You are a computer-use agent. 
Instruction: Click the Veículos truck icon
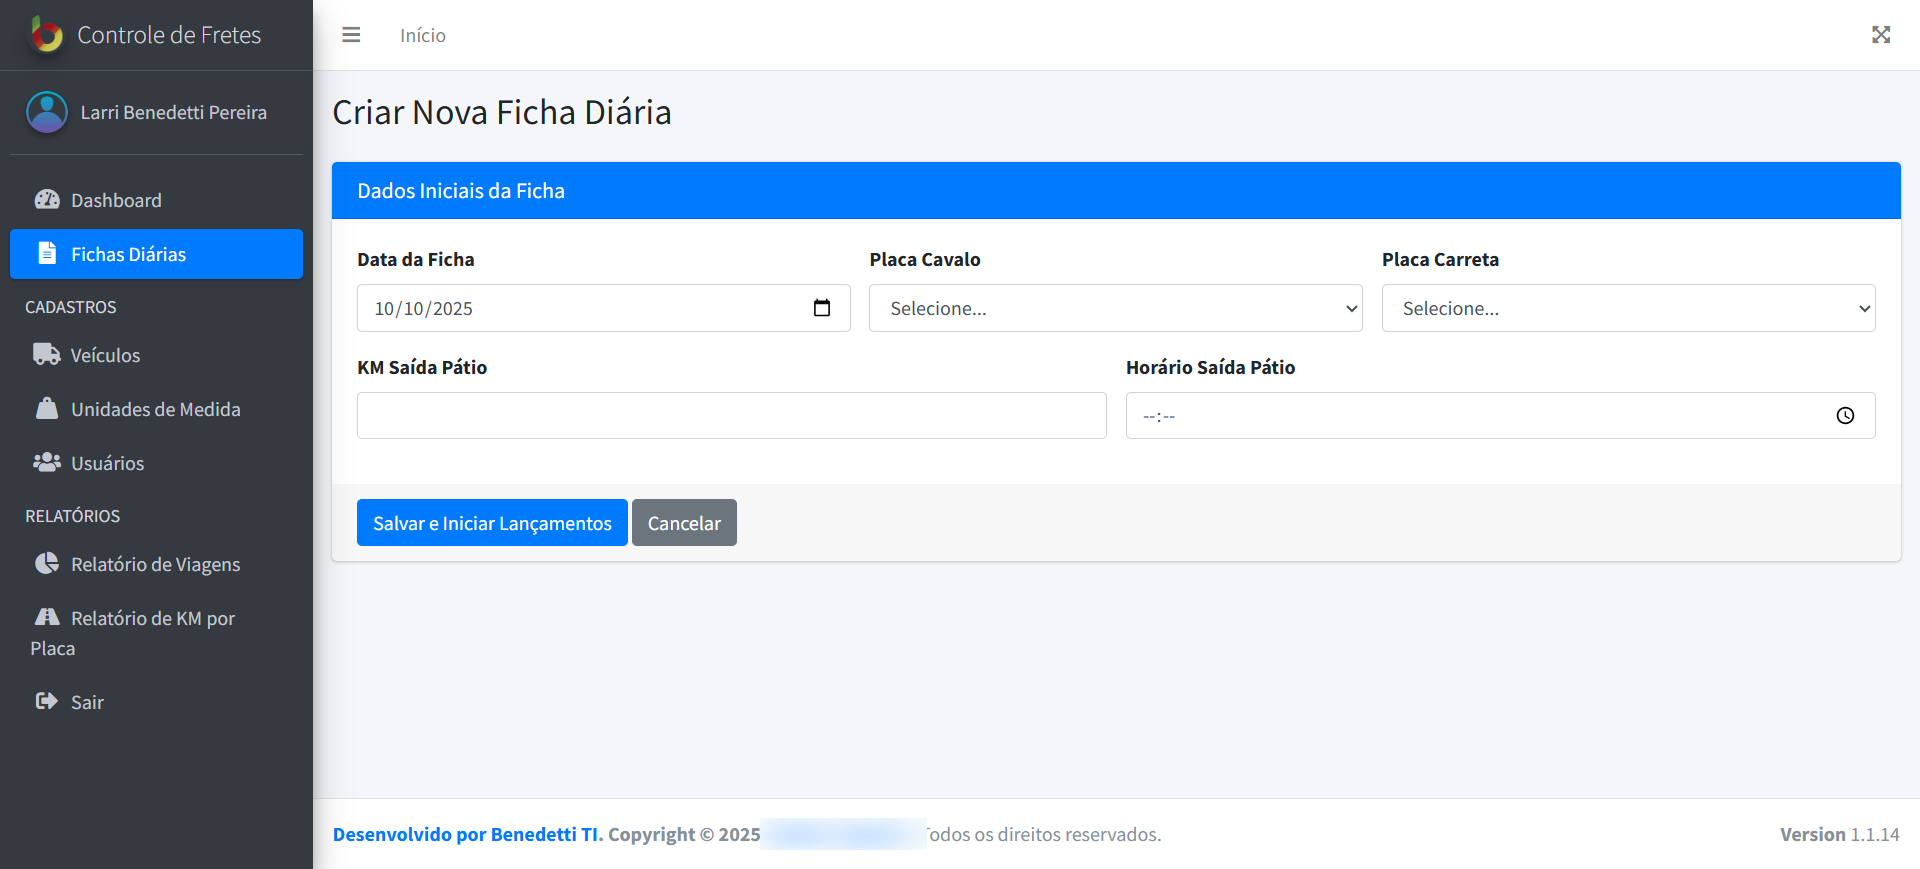(47, 355)
